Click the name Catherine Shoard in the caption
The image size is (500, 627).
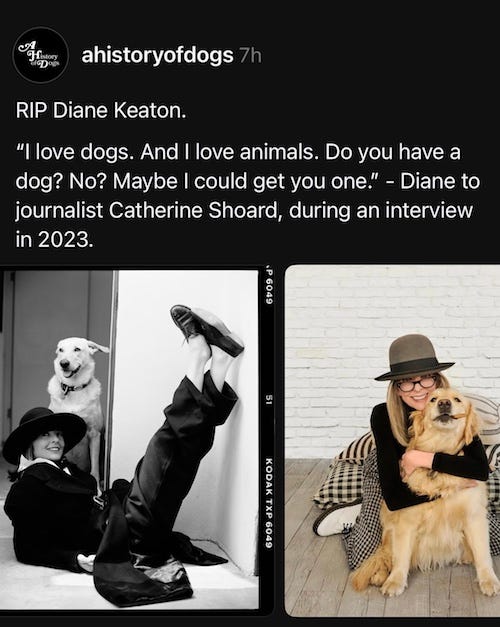point(193,210)
